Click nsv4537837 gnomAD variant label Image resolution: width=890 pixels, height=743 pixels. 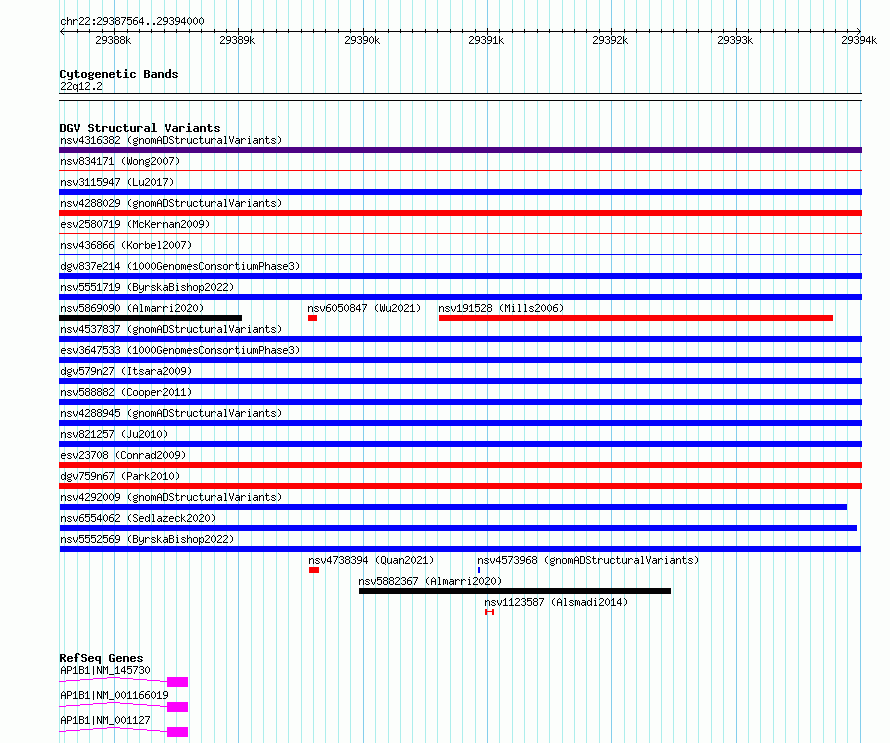[x=171, y=329]
